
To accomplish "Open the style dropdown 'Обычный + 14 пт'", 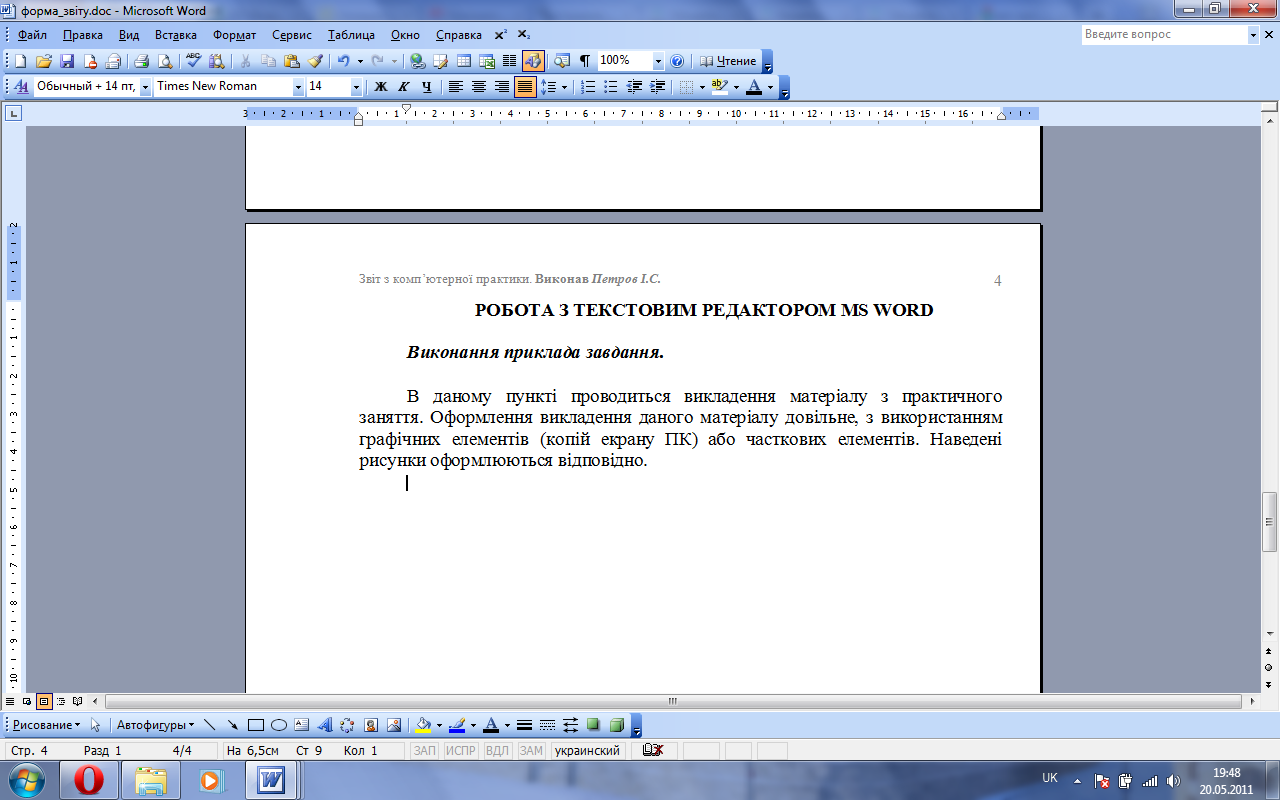I will pyautogui.click(x=145, y=87).
